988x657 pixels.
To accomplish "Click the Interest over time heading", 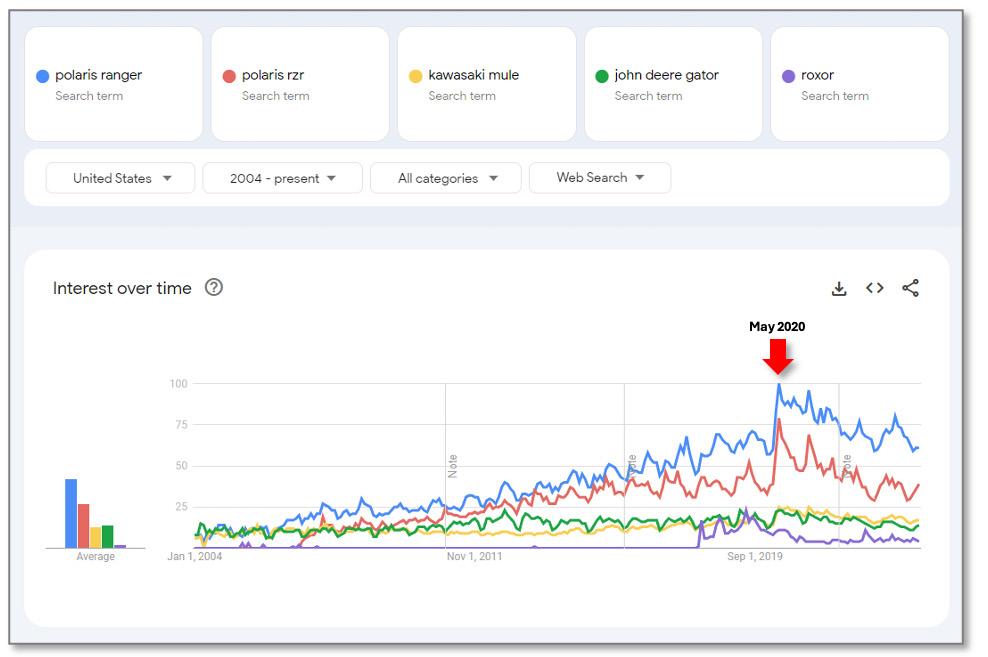I will (x=122, y=288).
